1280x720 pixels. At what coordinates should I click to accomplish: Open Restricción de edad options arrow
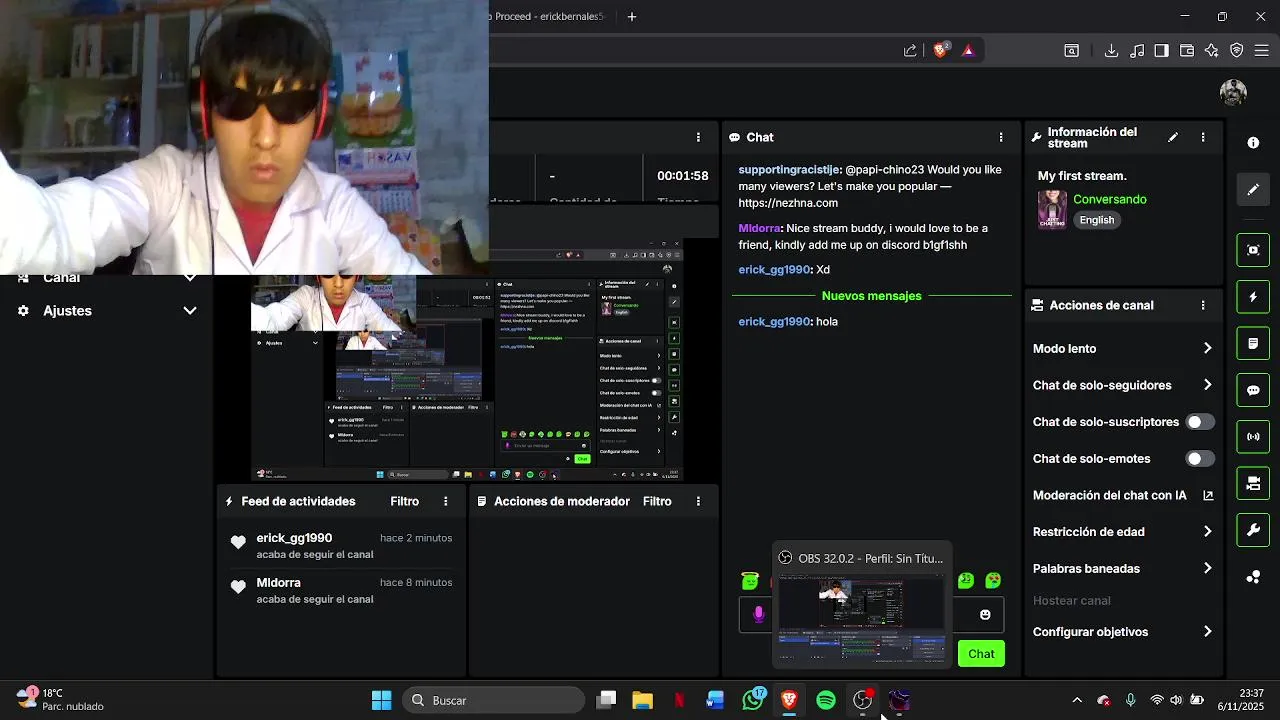1207,532
